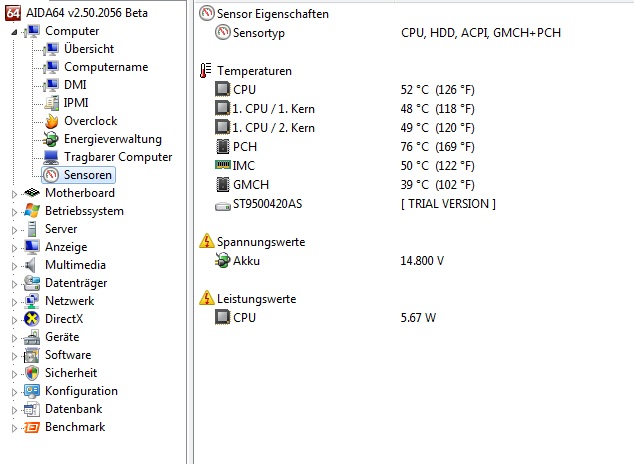The height and width of the screenshot is (464, 634).
Task: Click the Sicherheit shield icon
Action: [32, 373]
